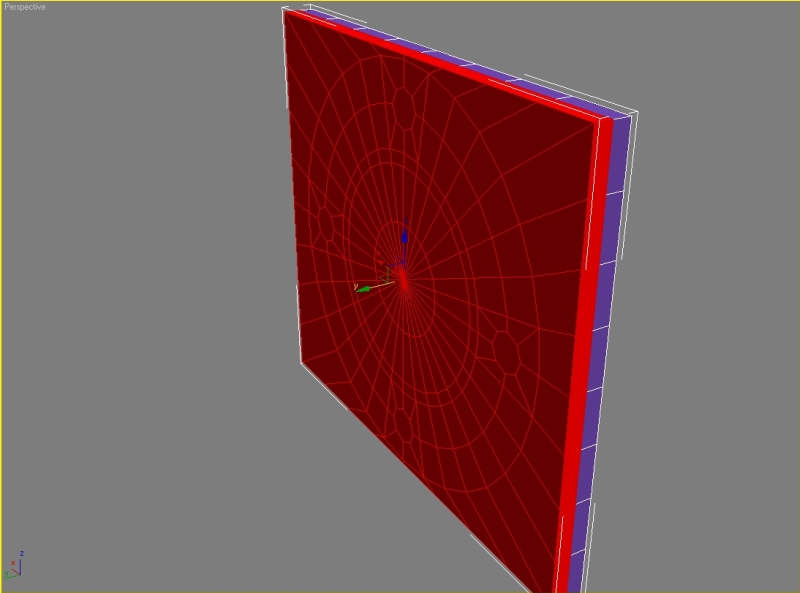The image size is (800, 593).
Task: Open the Perspective viewport label menu
Action: [x=25, y=7]
